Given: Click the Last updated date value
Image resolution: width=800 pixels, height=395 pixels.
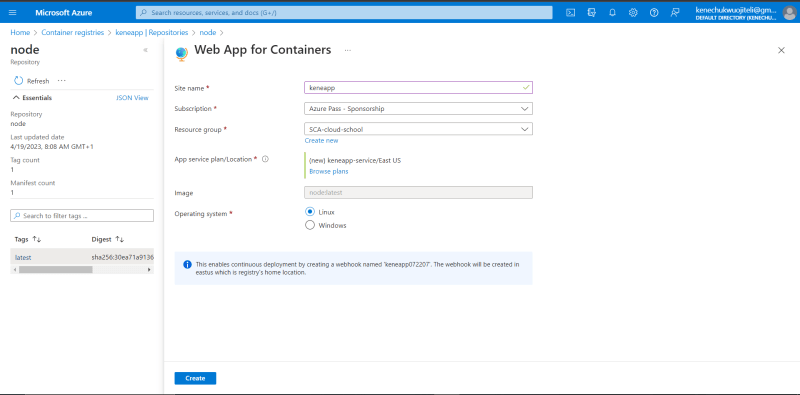Looking at the screenshot, I should coord(52,146).
